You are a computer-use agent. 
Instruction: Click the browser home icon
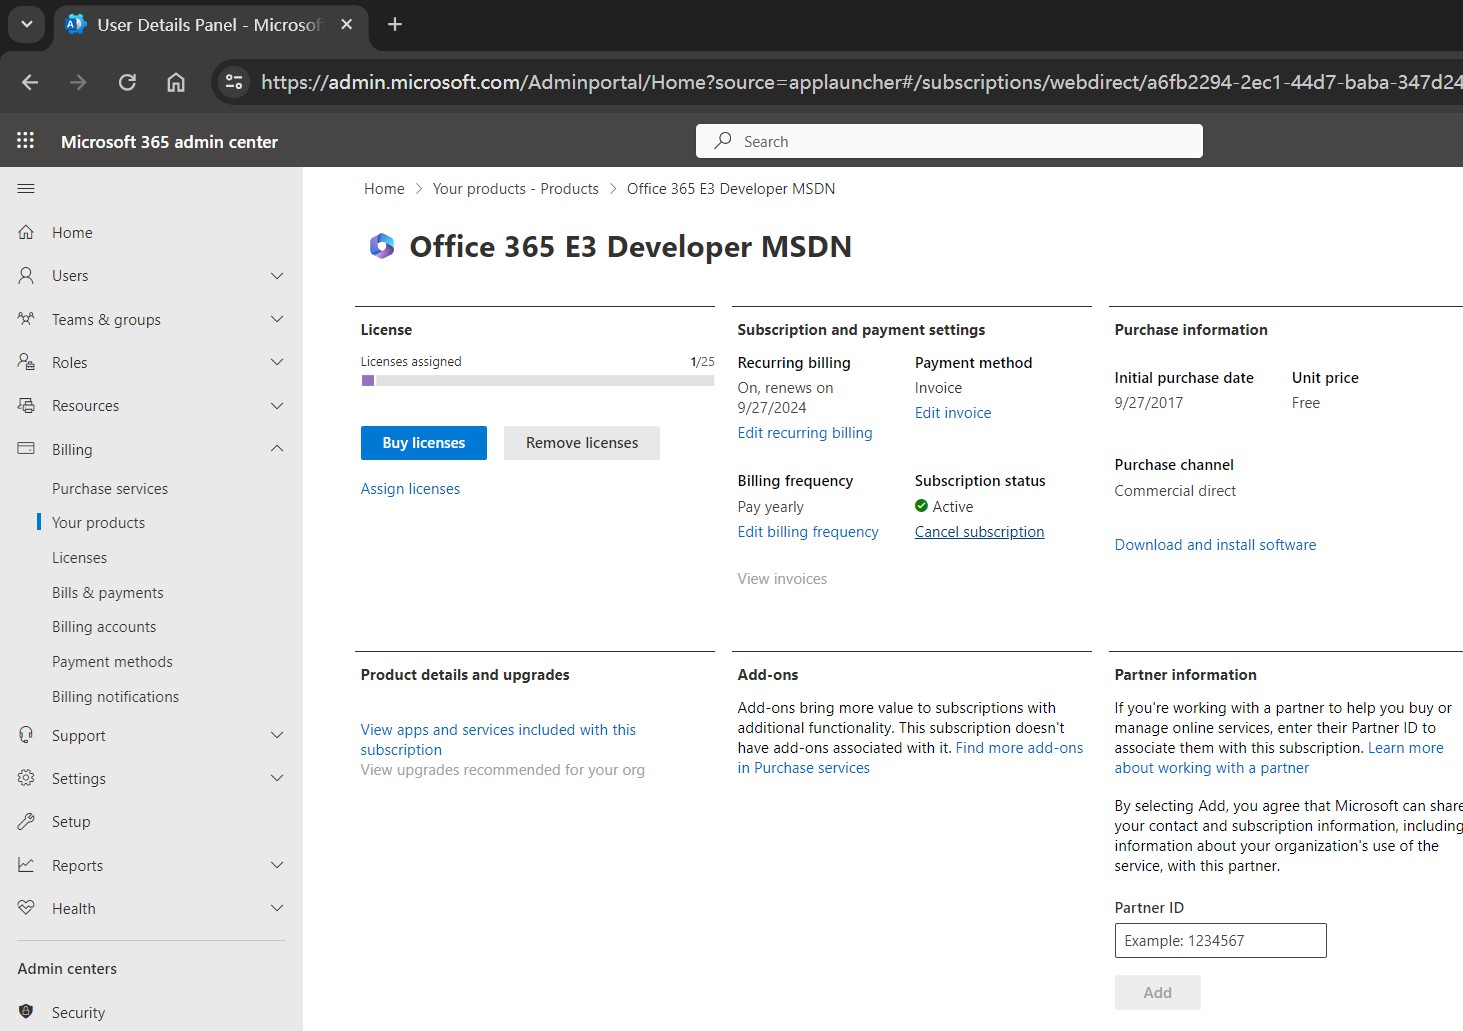point(176,82)
